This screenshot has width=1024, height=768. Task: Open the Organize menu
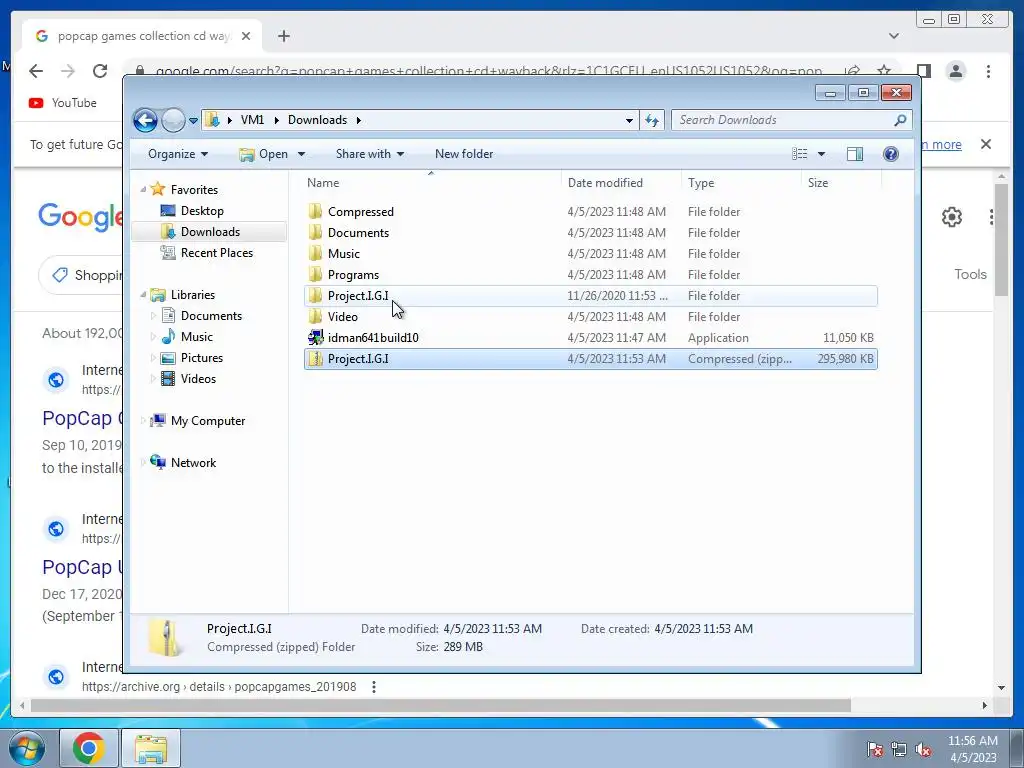[x=178, y=154]
